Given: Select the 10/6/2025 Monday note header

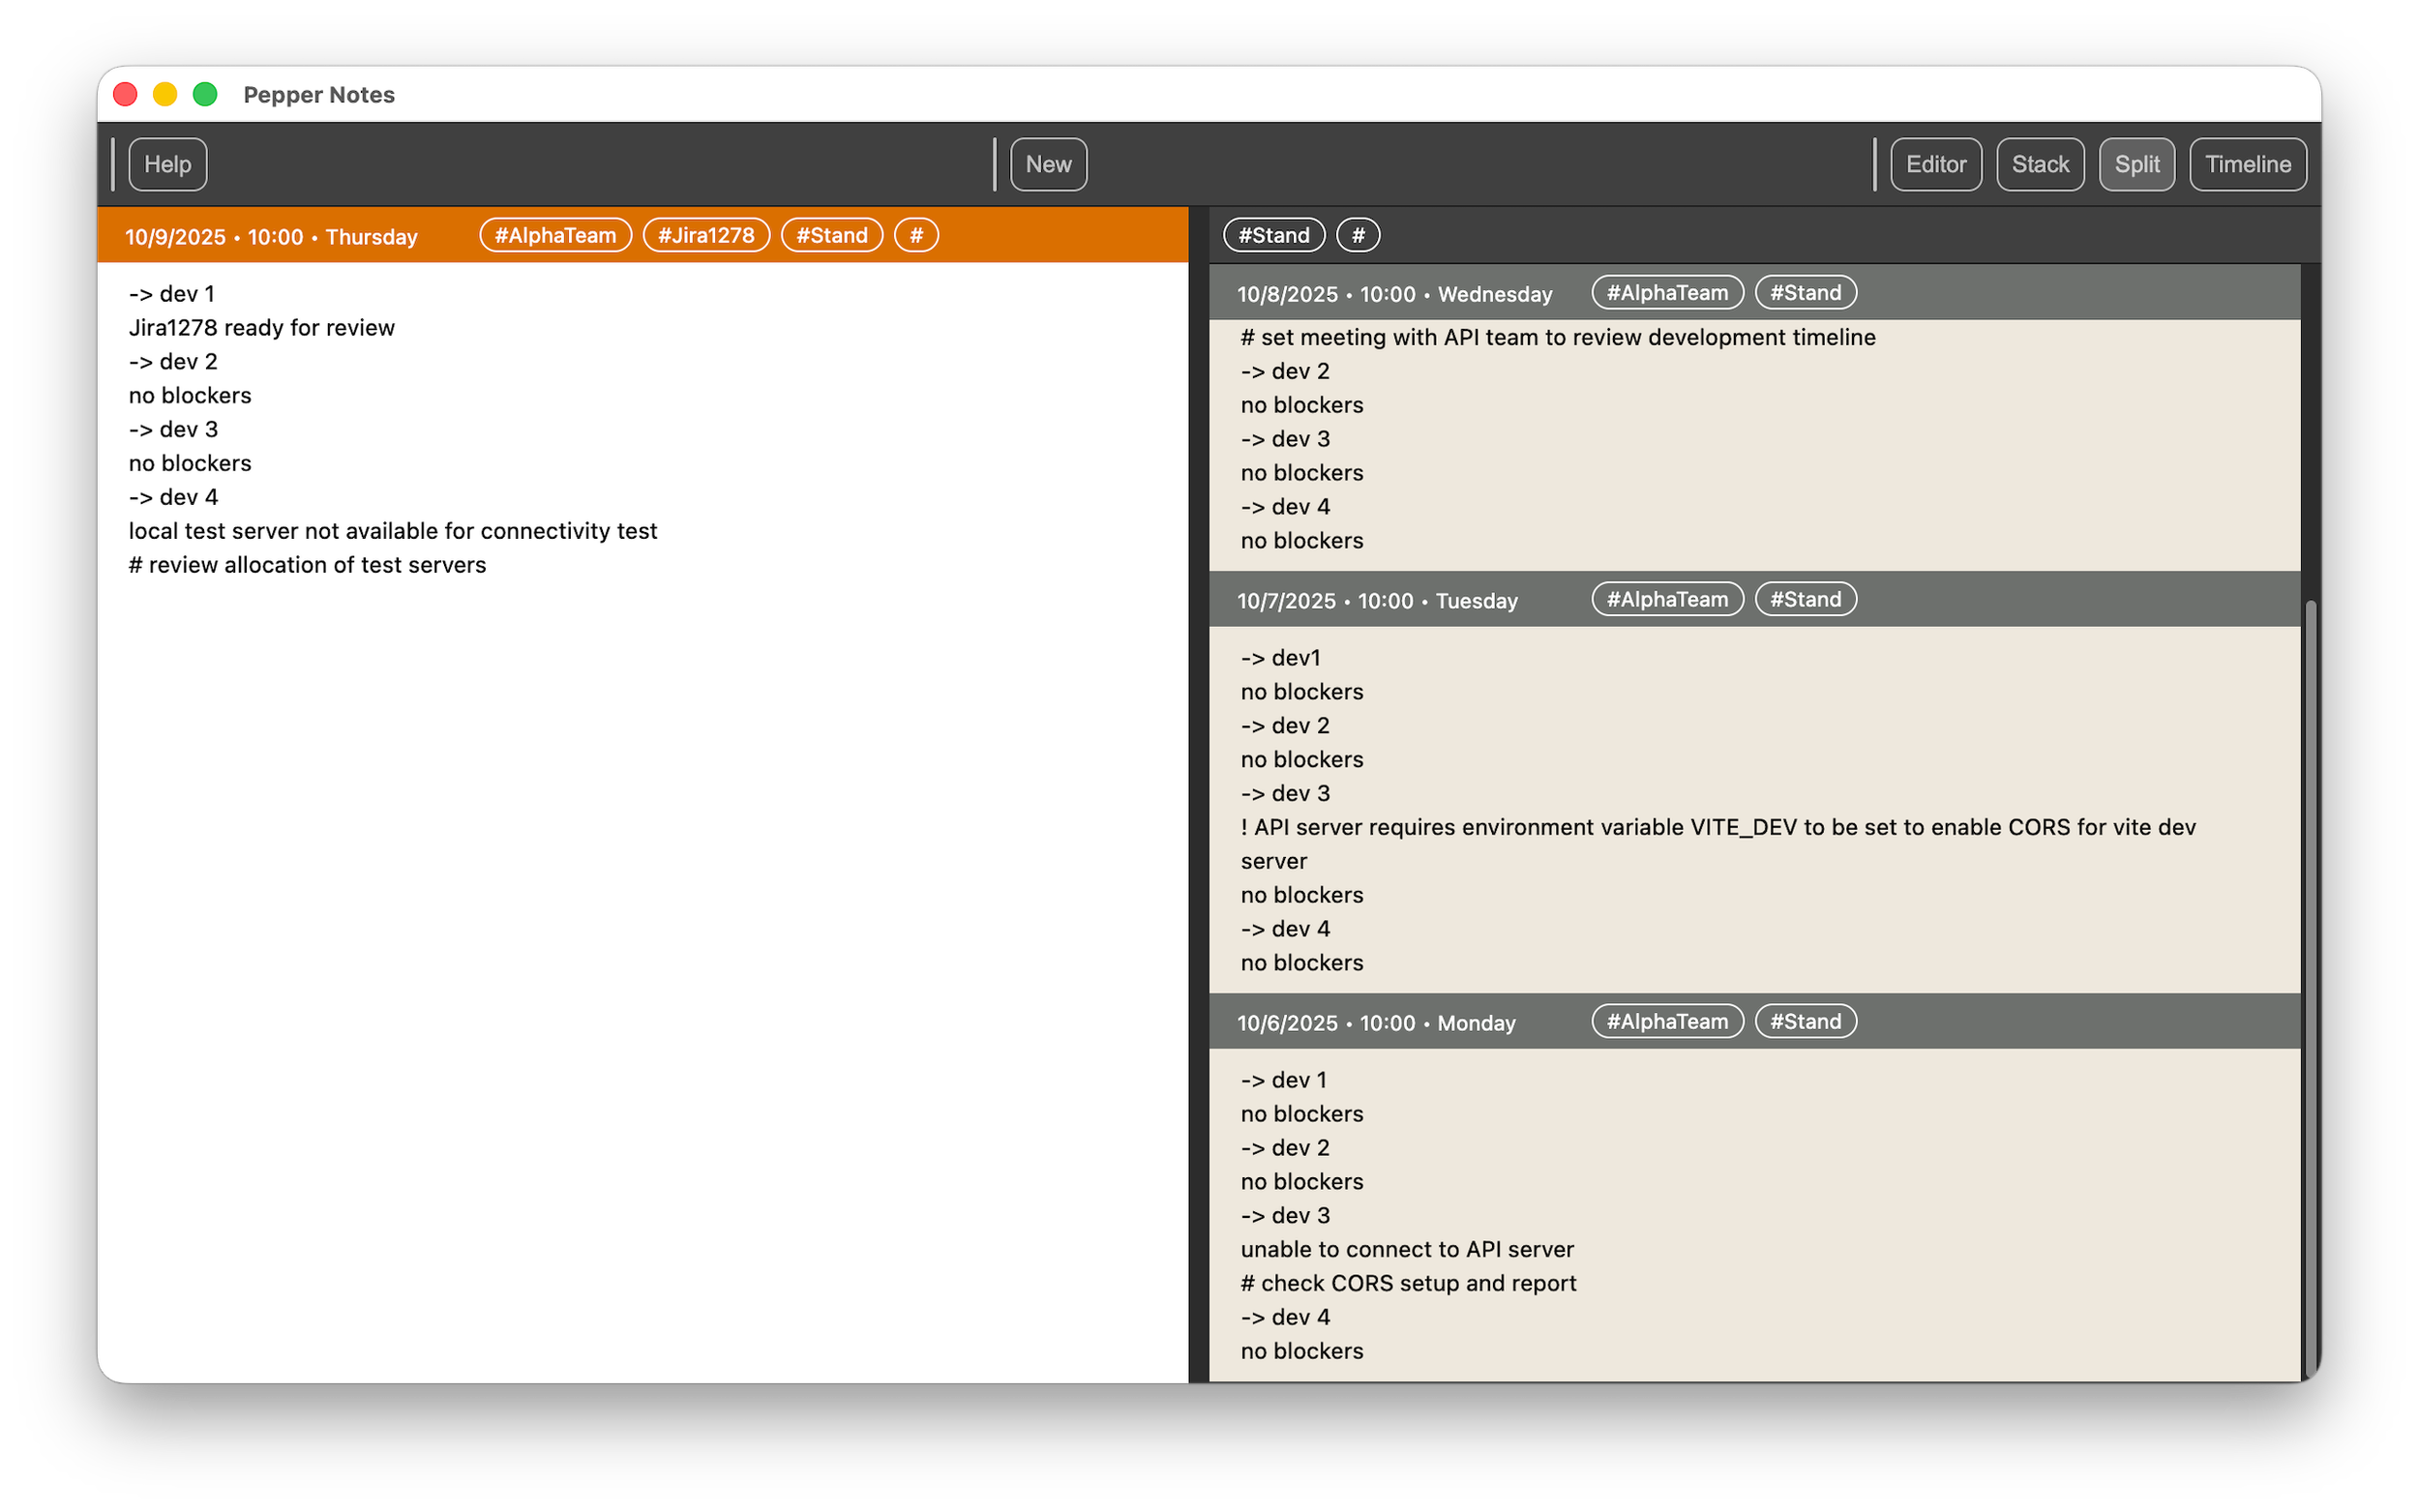Looking at the screenshot, I should pyautogui.click(x=1376, y=1023).
